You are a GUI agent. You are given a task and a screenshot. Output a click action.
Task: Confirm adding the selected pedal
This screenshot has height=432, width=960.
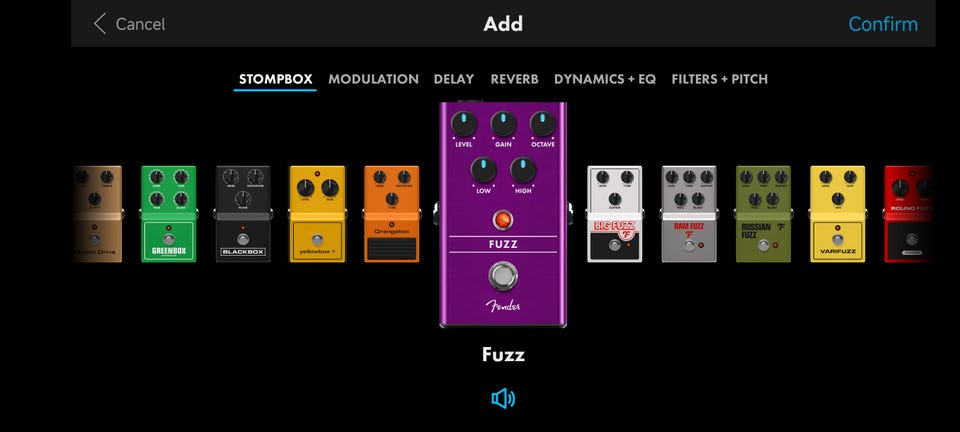click(883, 24)
